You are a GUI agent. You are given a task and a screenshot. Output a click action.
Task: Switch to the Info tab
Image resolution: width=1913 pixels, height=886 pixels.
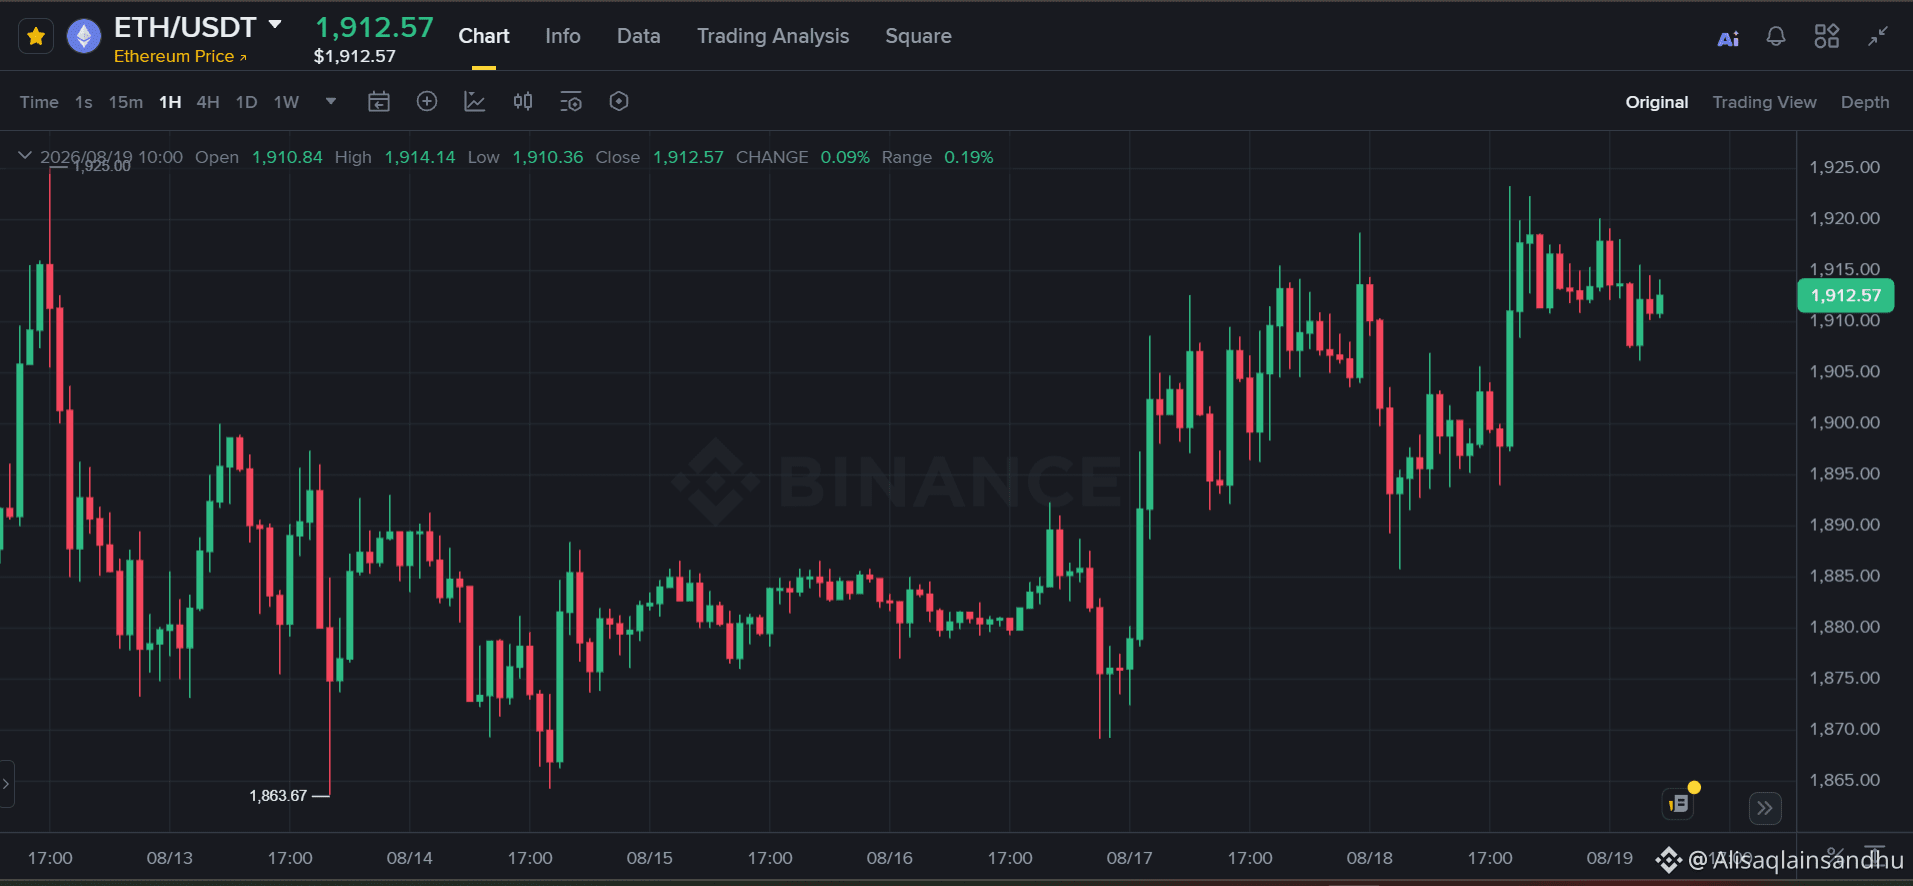click(563, 36)
